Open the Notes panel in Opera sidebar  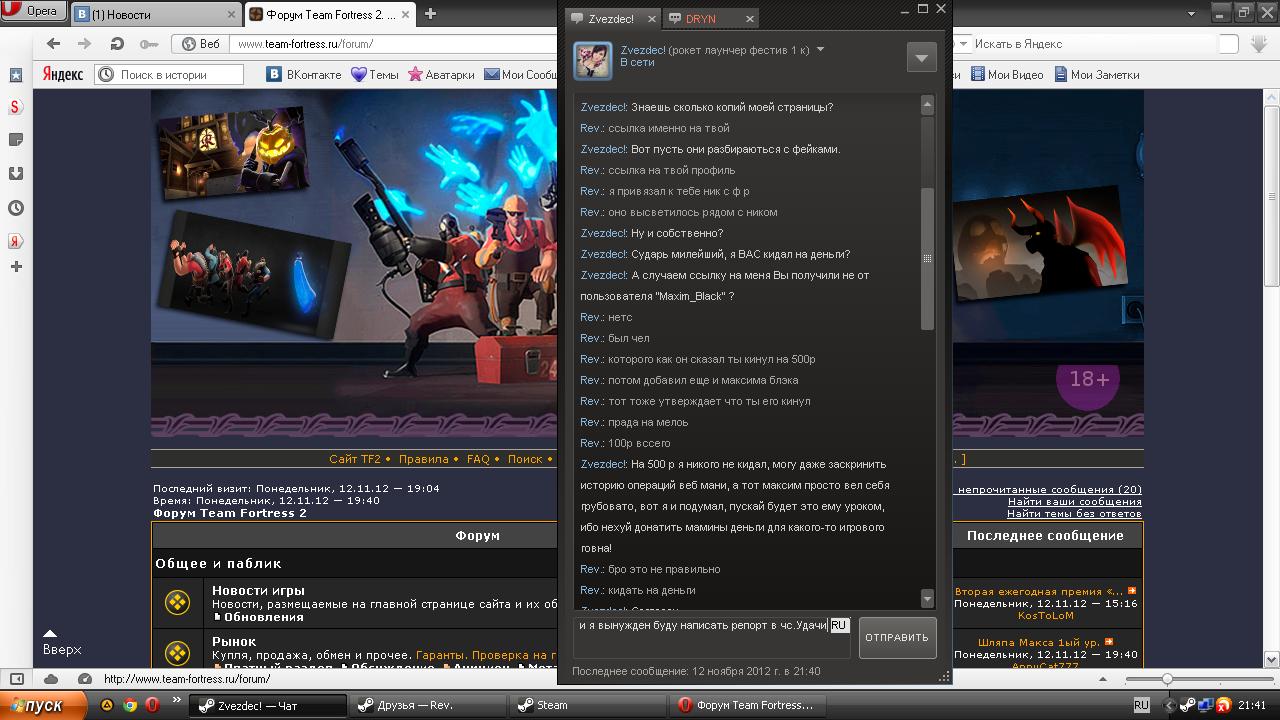pyautogui.click(x=16, y=140)
